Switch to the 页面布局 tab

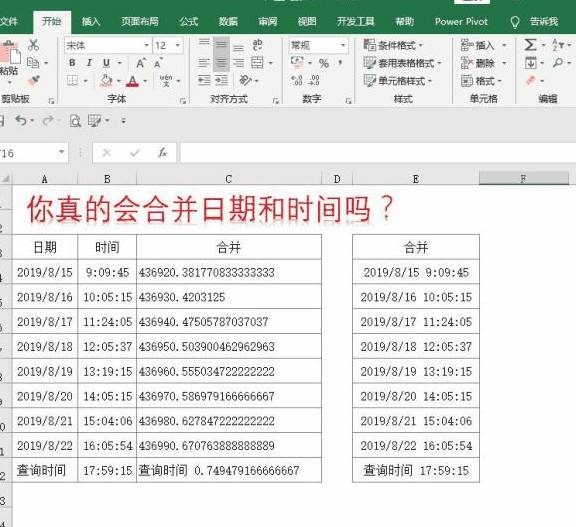point(140,22)
